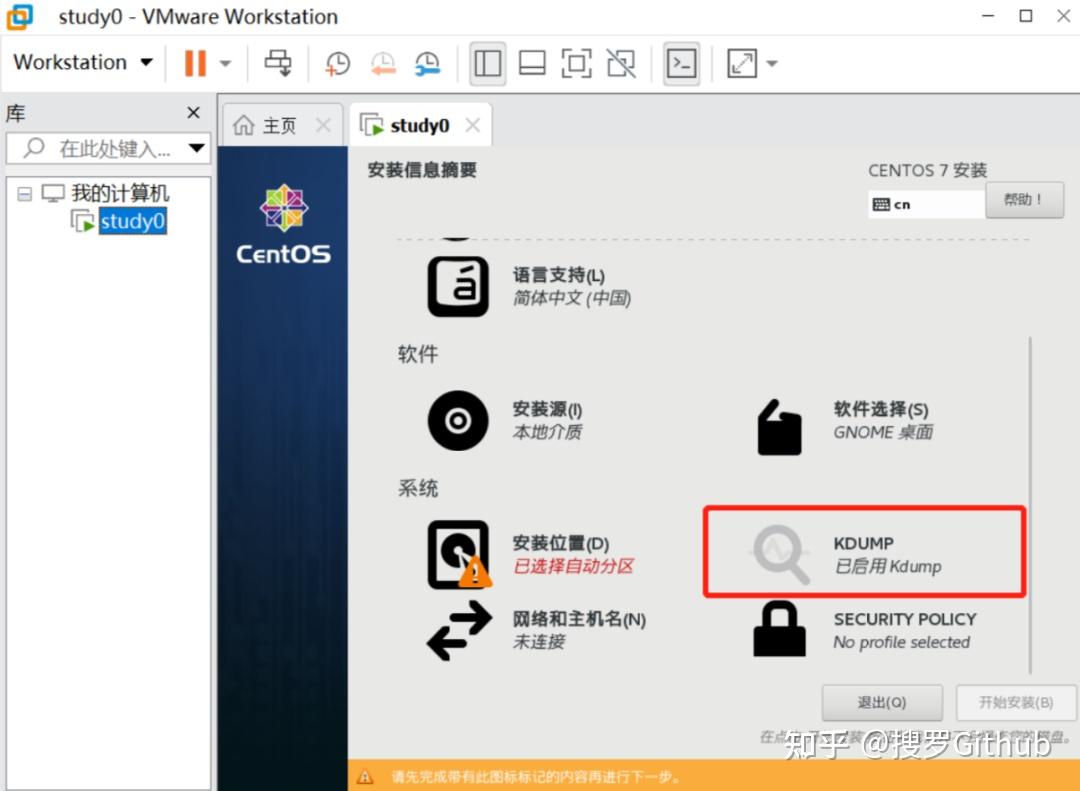Click the Help button in installer

[1024, 200]
